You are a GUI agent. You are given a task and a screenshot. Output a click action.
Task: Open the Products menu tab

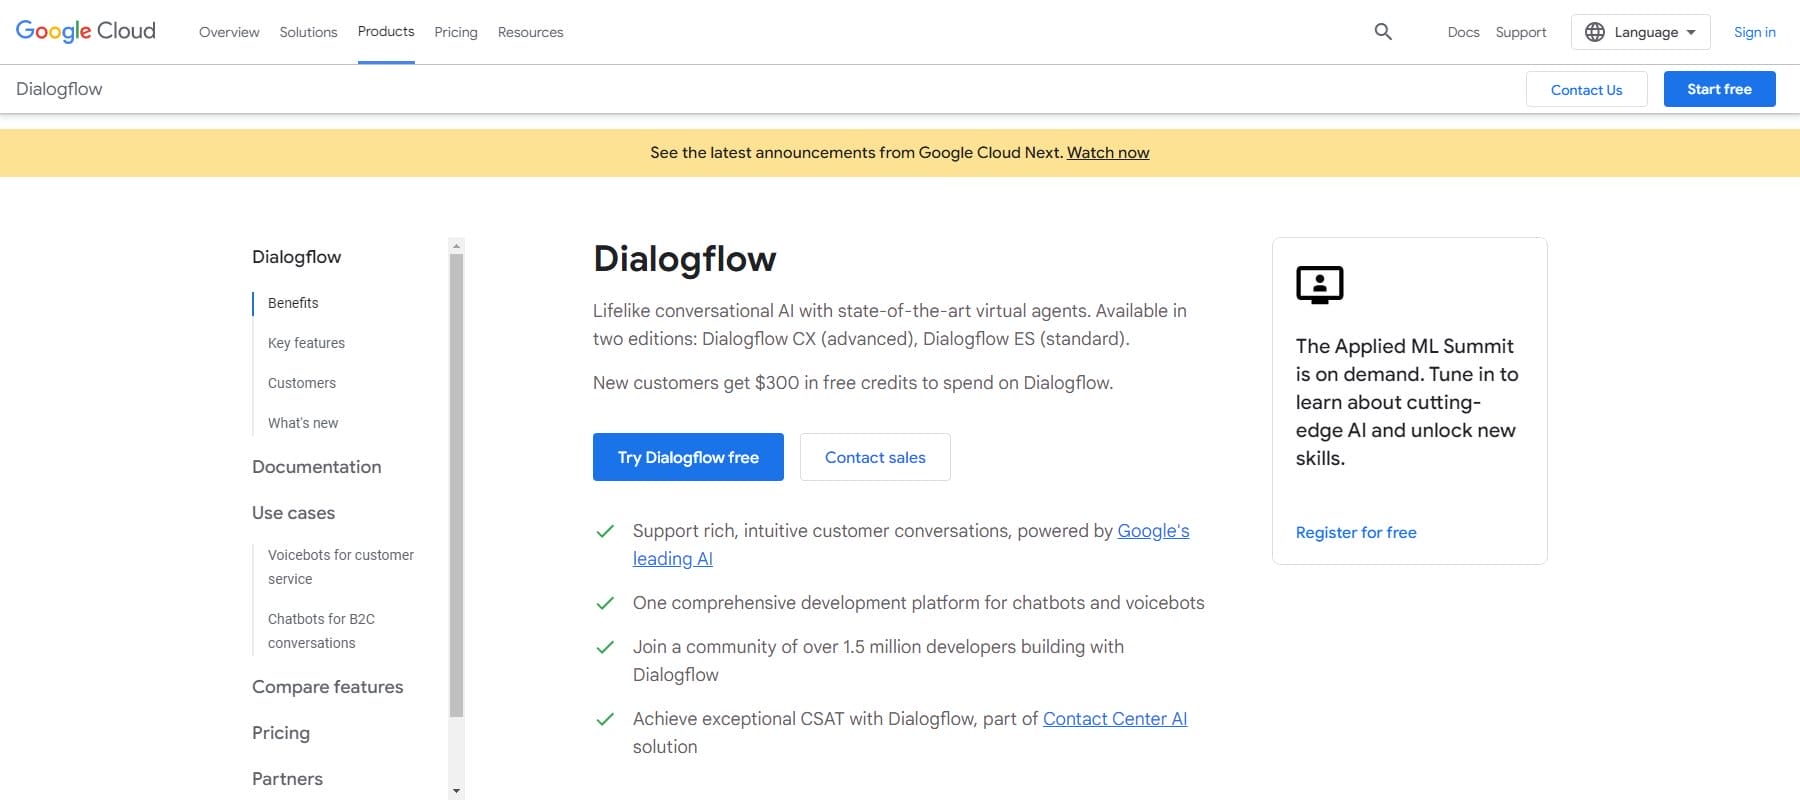coord(386,32)
